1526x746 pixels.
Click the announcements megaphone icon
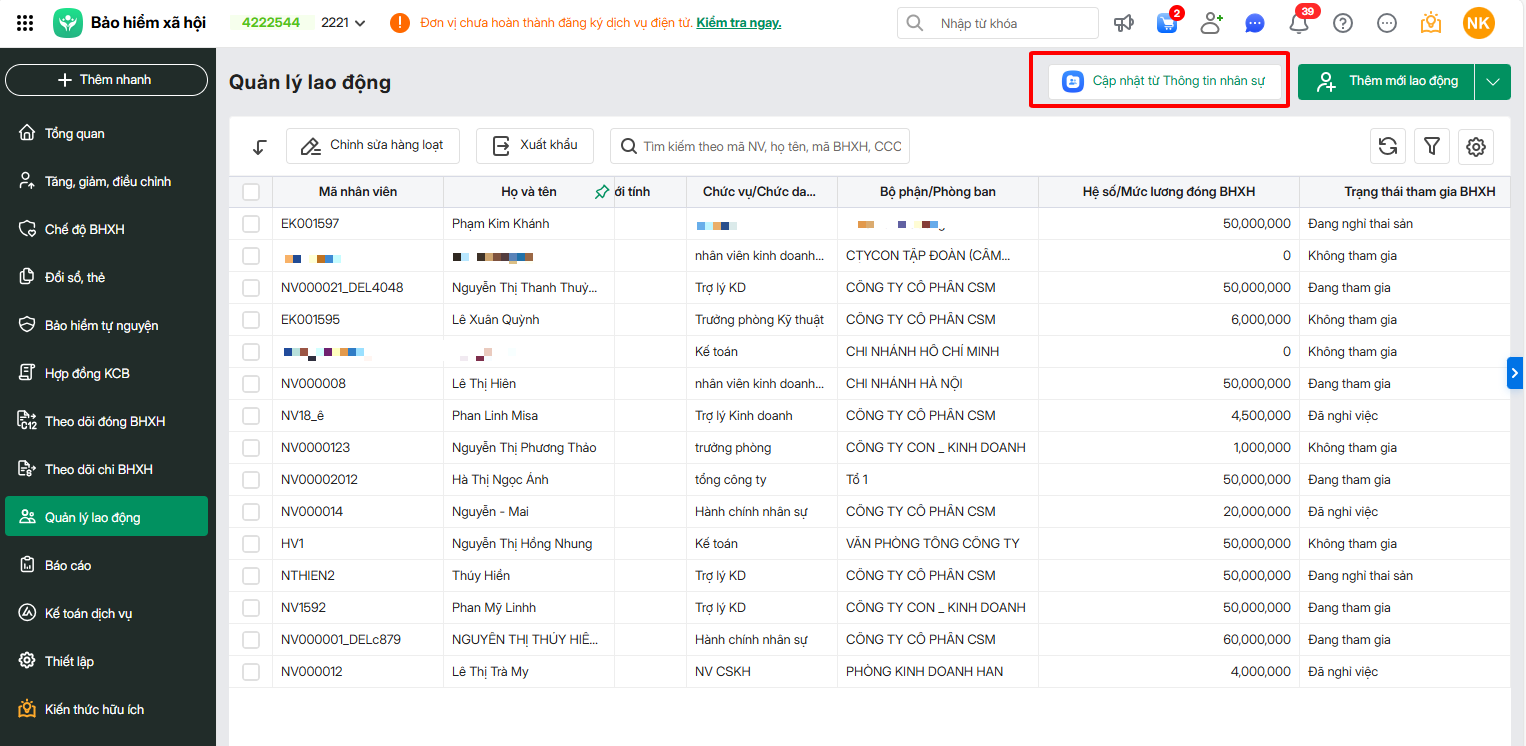pos(1125,23)
